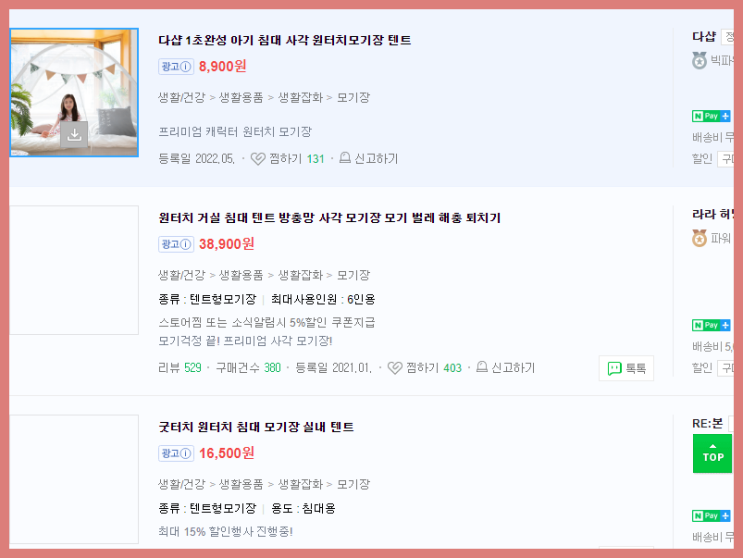Jump to top with green TOP button

[712, 454]
